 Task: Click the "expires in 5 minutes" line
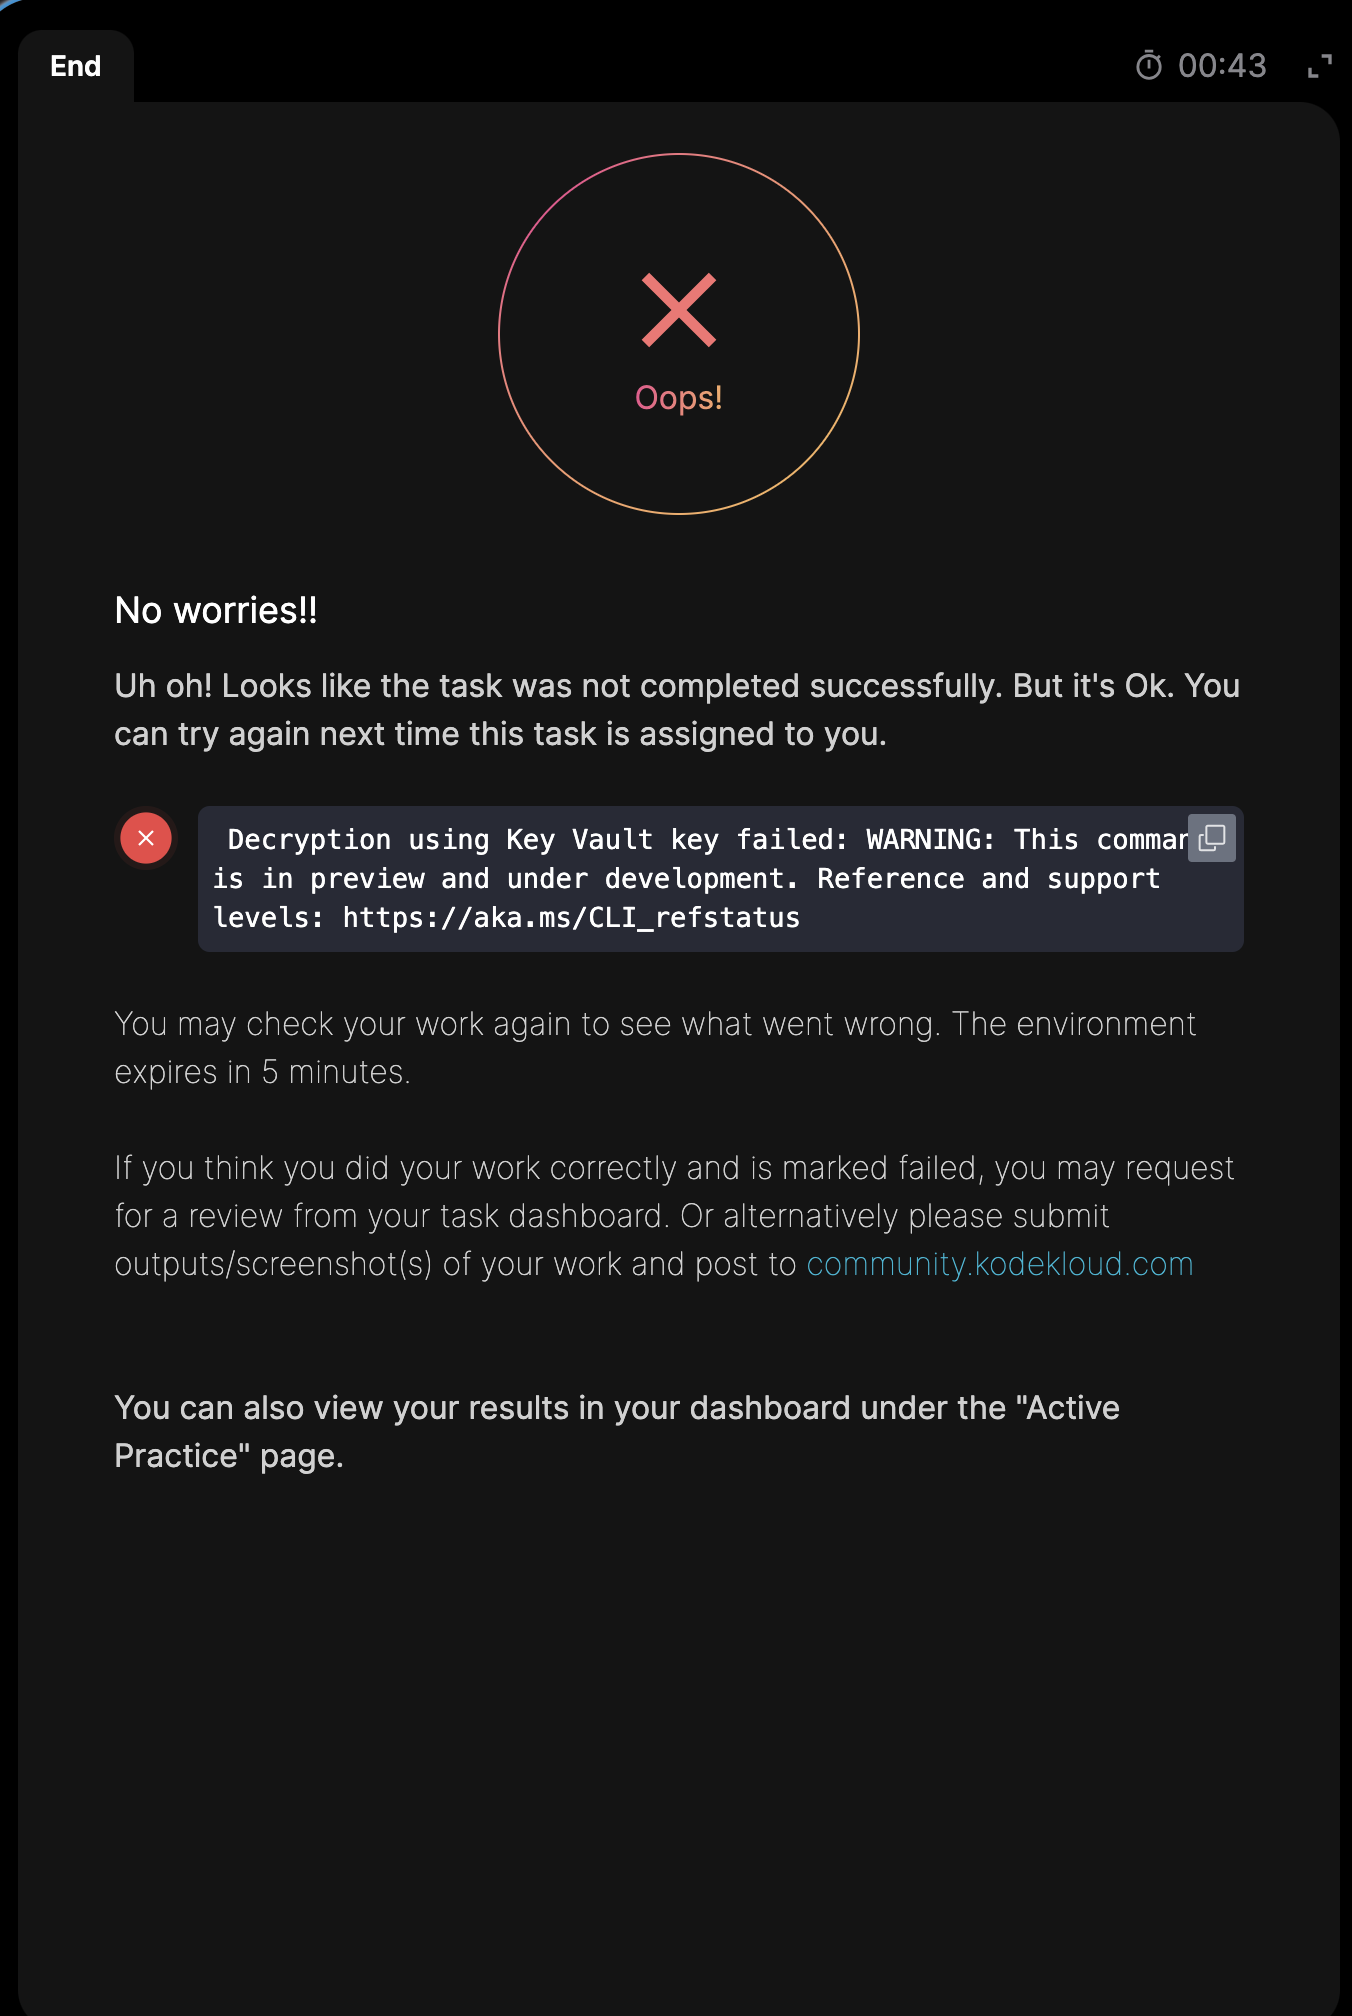[262, 1072]
